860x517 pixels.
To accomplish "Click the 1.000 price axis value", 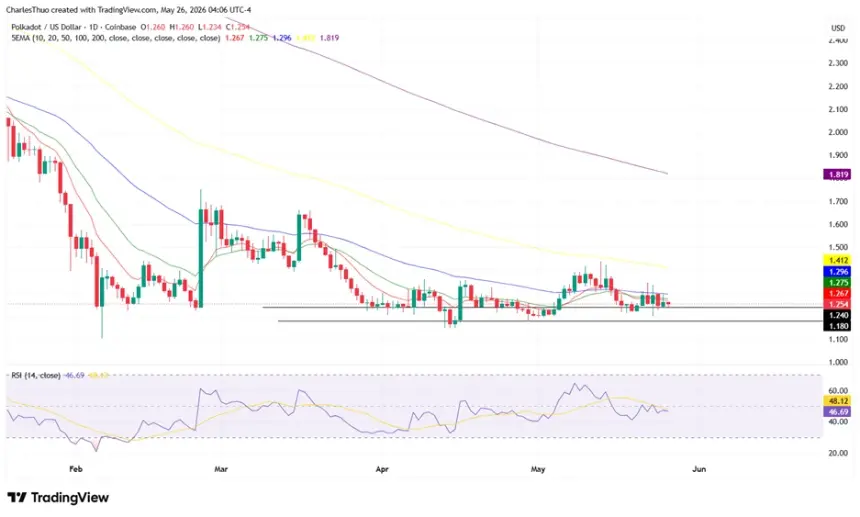I will tap(839, 362).
